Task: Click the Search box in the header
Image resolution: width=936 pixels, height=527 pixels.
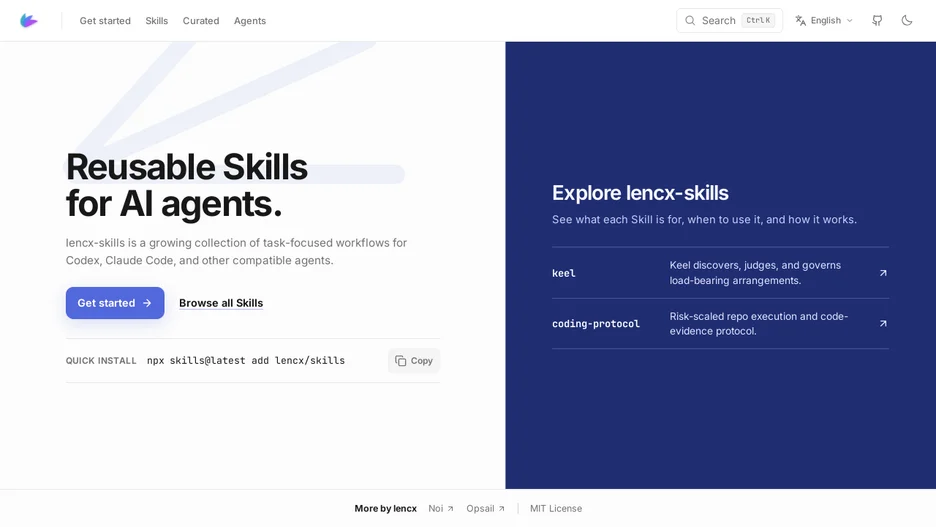Action: point(729,20)
